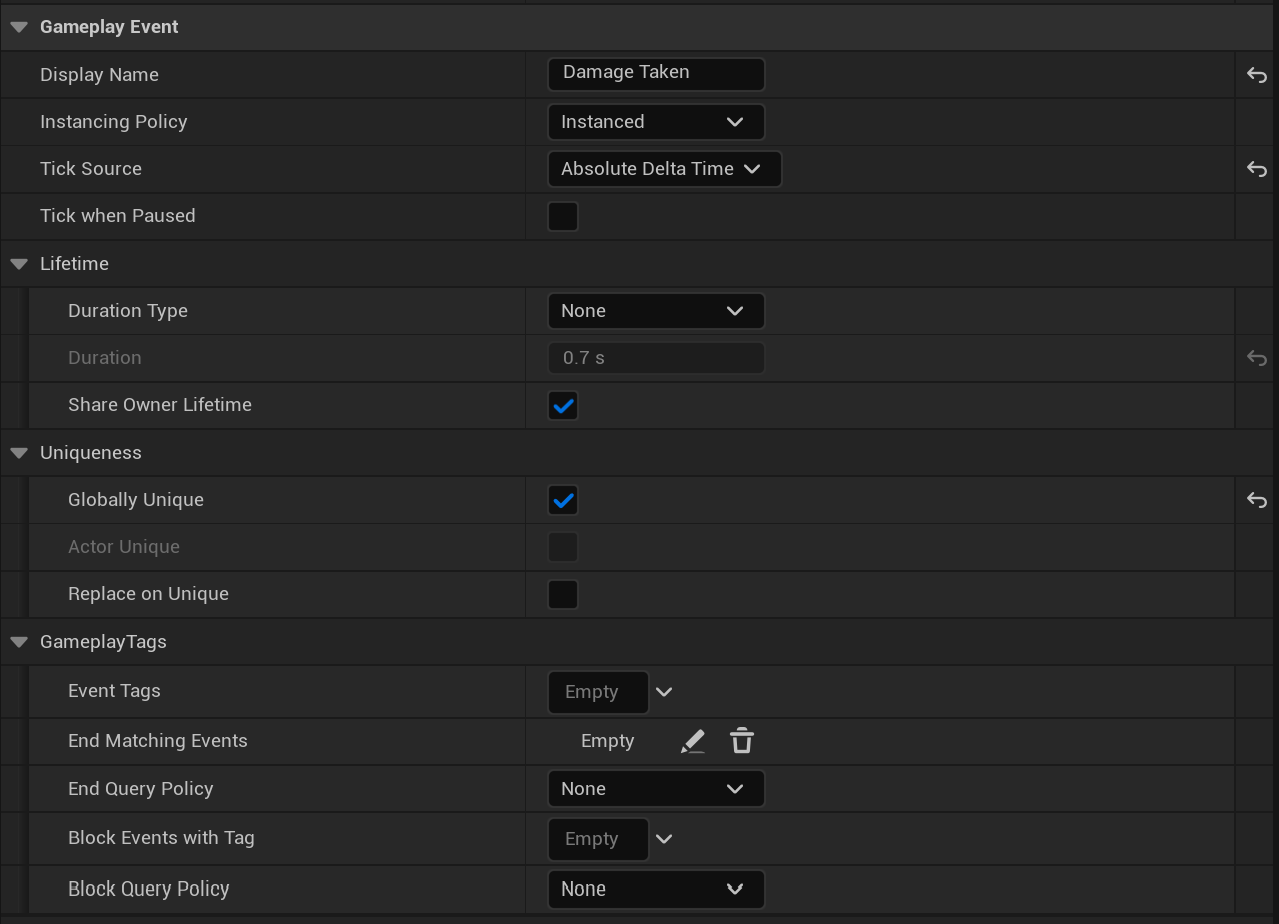This screenshot has height=924, width=1279.
Task: Select the End Query Policy label
Action: click(141, 789)
